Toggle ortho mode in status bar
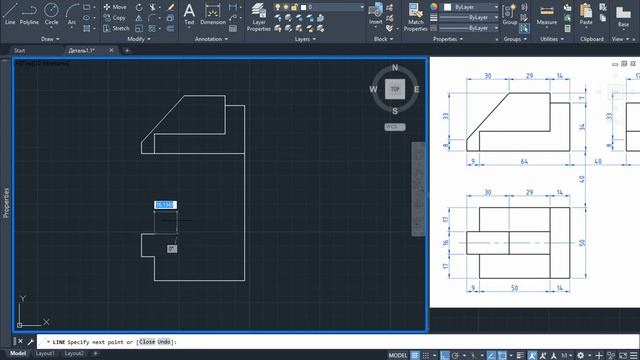Image resolution: width=640 pixels, height=360 pixels. (x=445, y=356)
